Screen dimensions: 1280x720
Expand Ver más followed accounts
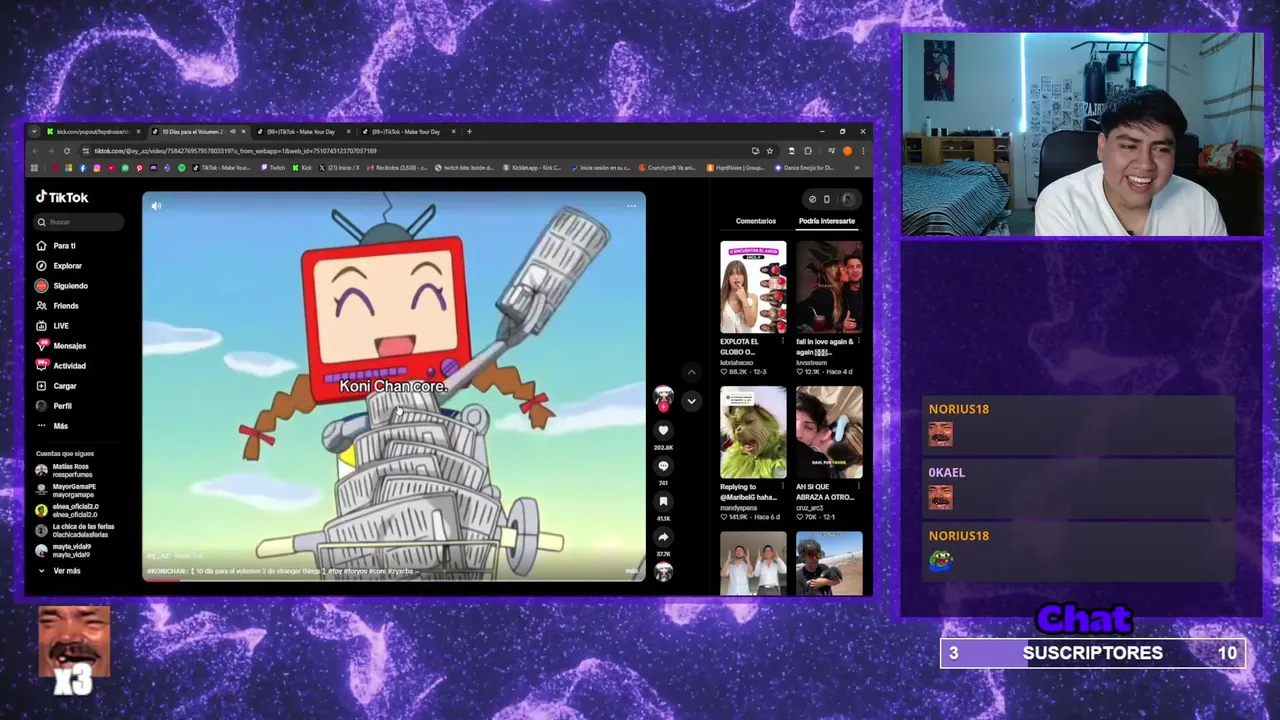(59, 571)
